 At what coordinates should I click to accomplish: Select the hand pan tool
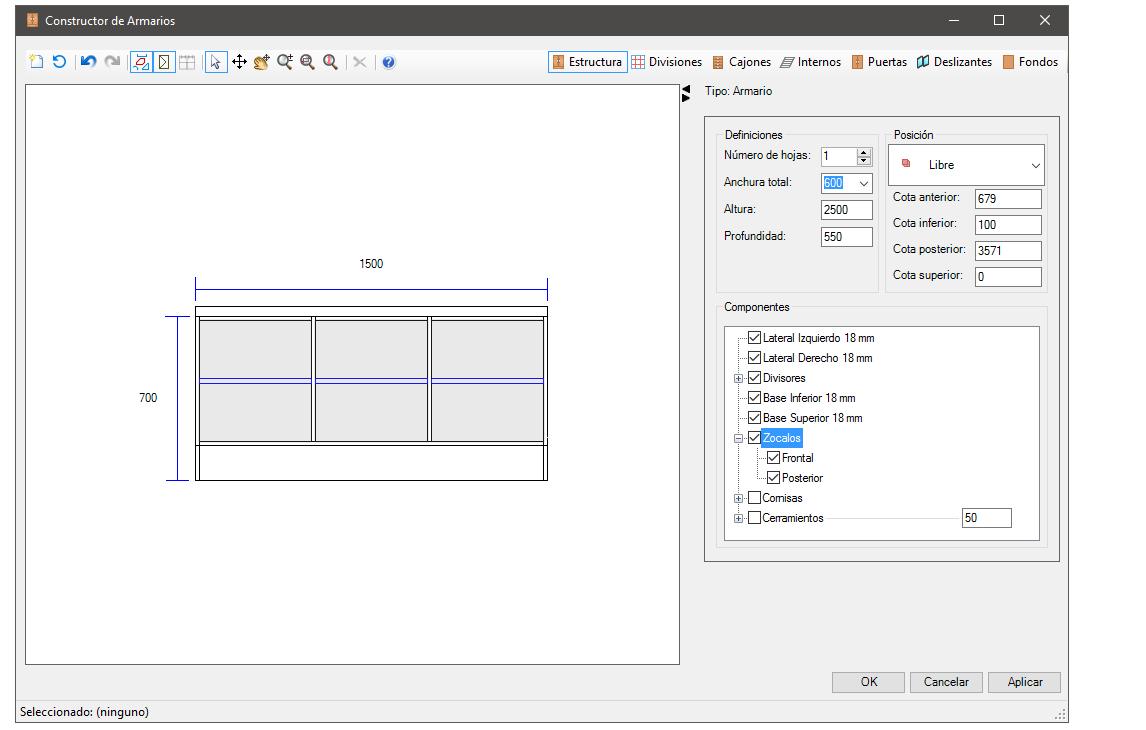pos(262,62)
